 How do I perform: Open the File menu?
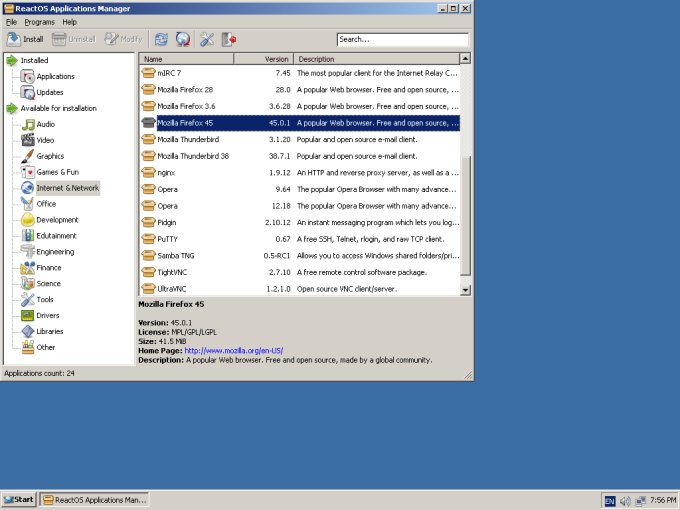point(11,22)
